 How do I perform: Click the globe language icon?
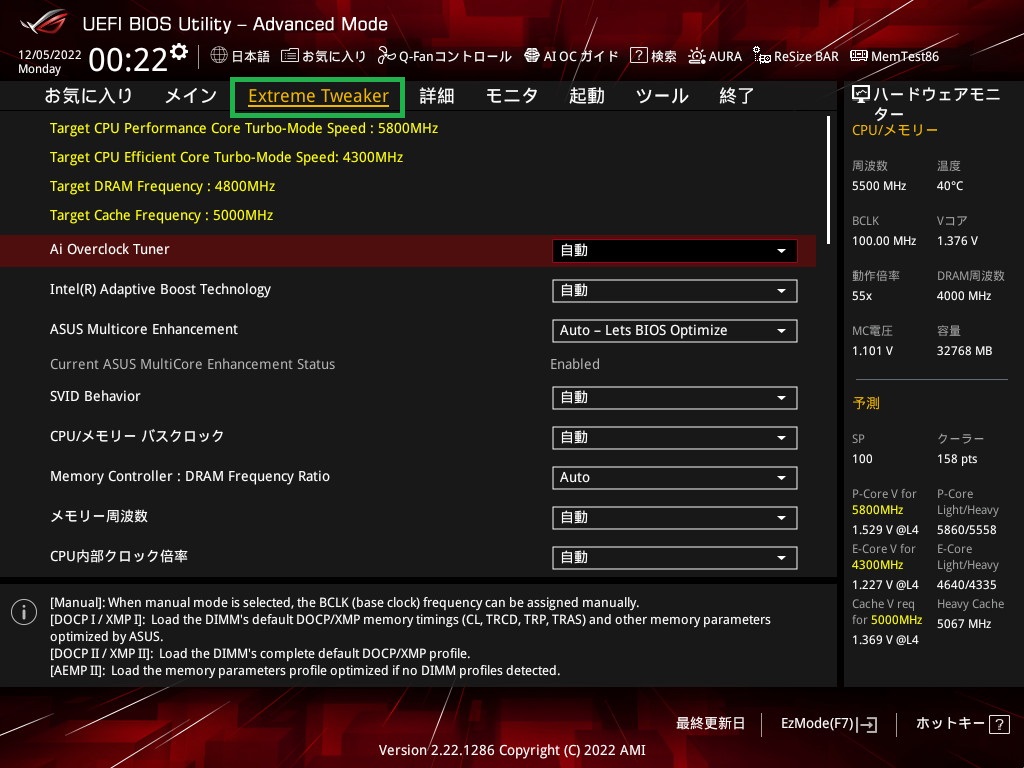[219, 56]
